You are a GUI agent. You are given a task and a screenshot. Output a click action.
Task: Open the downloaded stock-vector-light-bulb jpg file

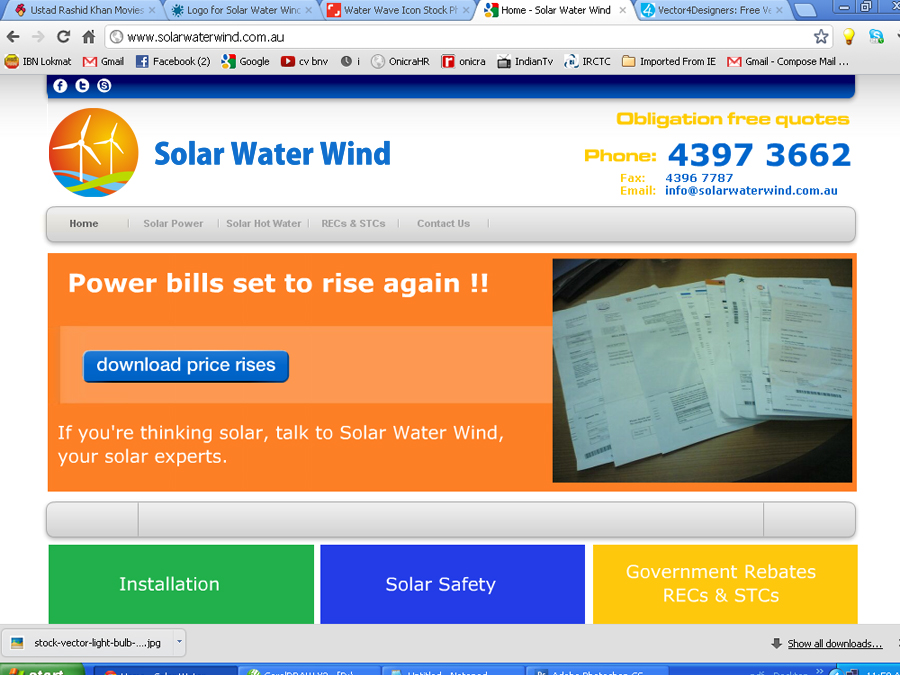pyautogui.click(x=86, y=643)
